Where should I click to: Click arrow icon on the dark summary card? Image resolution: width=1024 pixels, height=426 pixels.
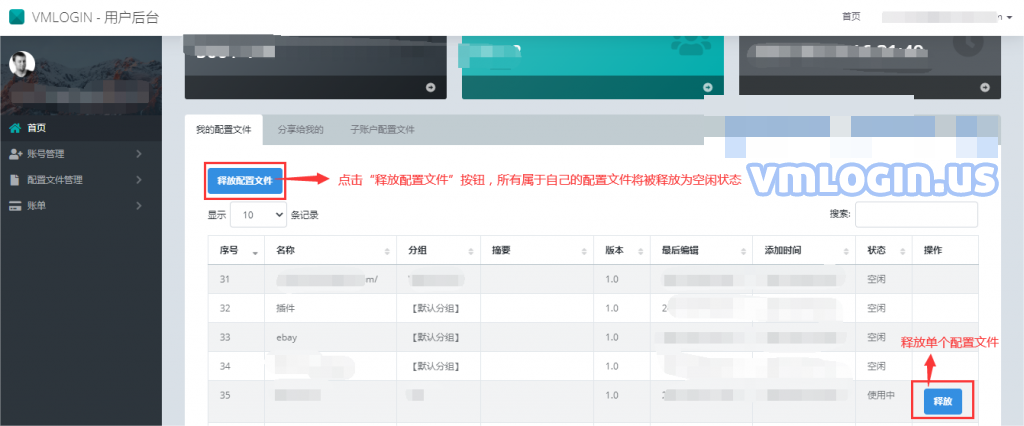tap(430, 87)
